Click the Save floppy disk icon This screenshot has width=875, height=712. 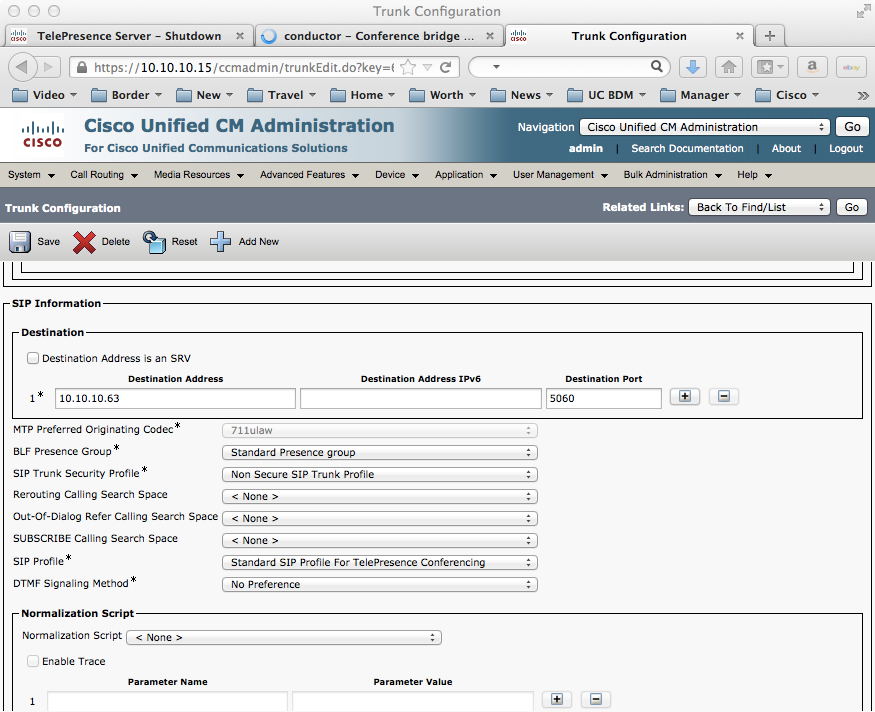click(x=20, y=242)
